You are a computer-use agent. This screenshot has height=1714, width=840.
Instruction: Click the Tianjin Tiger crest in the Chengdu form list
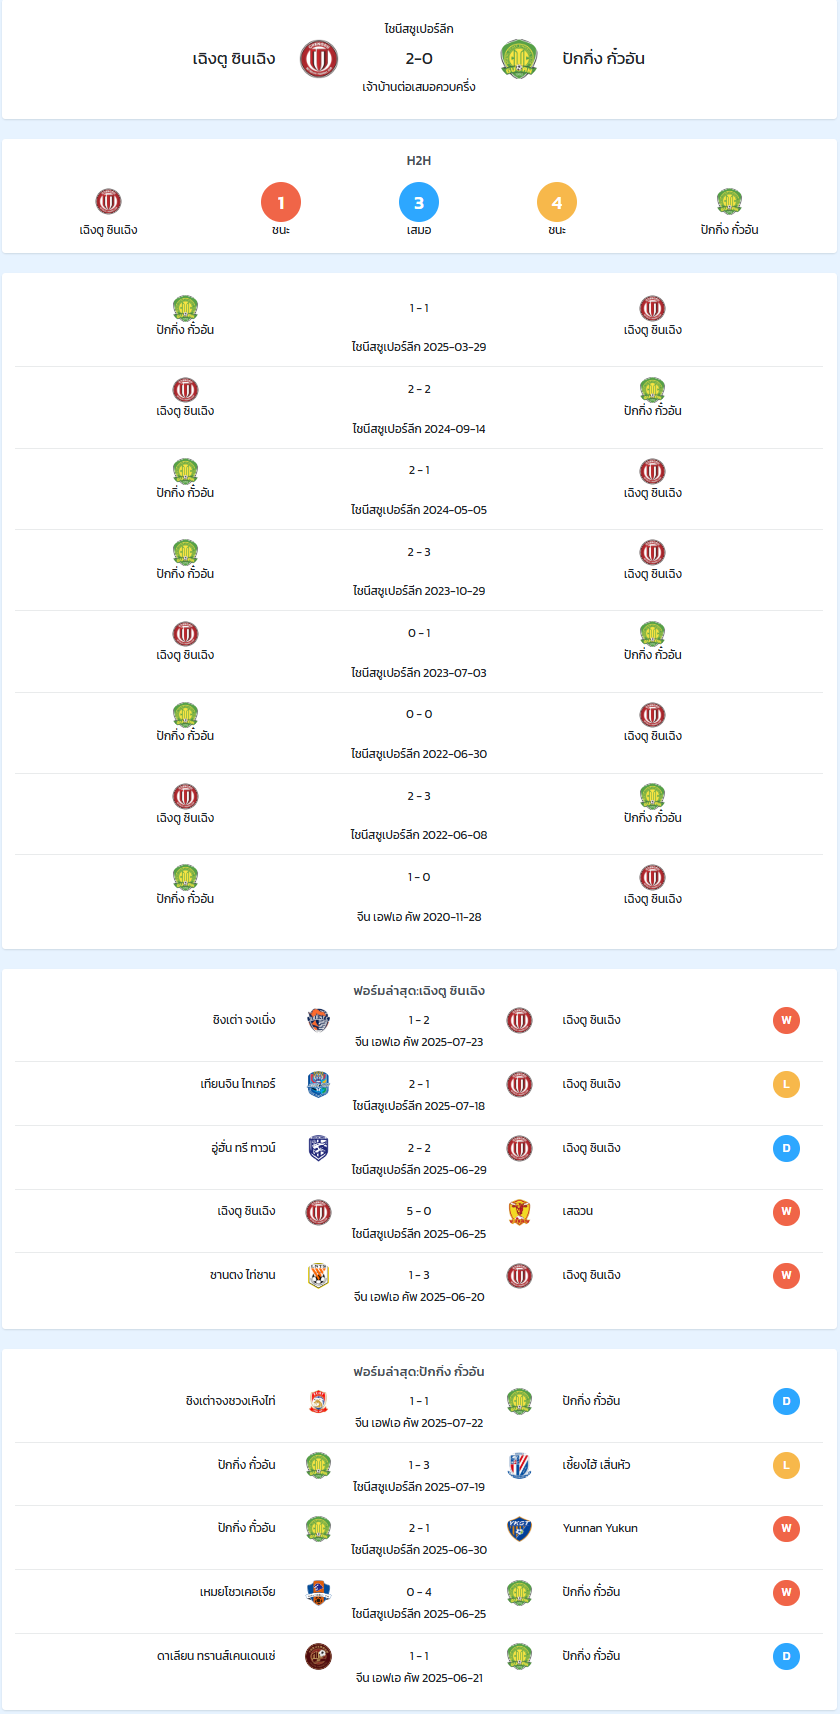[318, 1084]
